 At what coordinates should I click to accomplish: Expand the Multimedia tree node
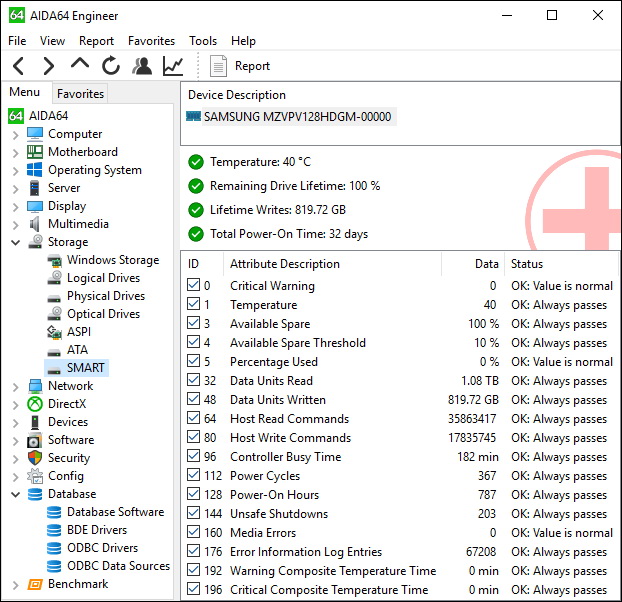[x=15, y=225]
